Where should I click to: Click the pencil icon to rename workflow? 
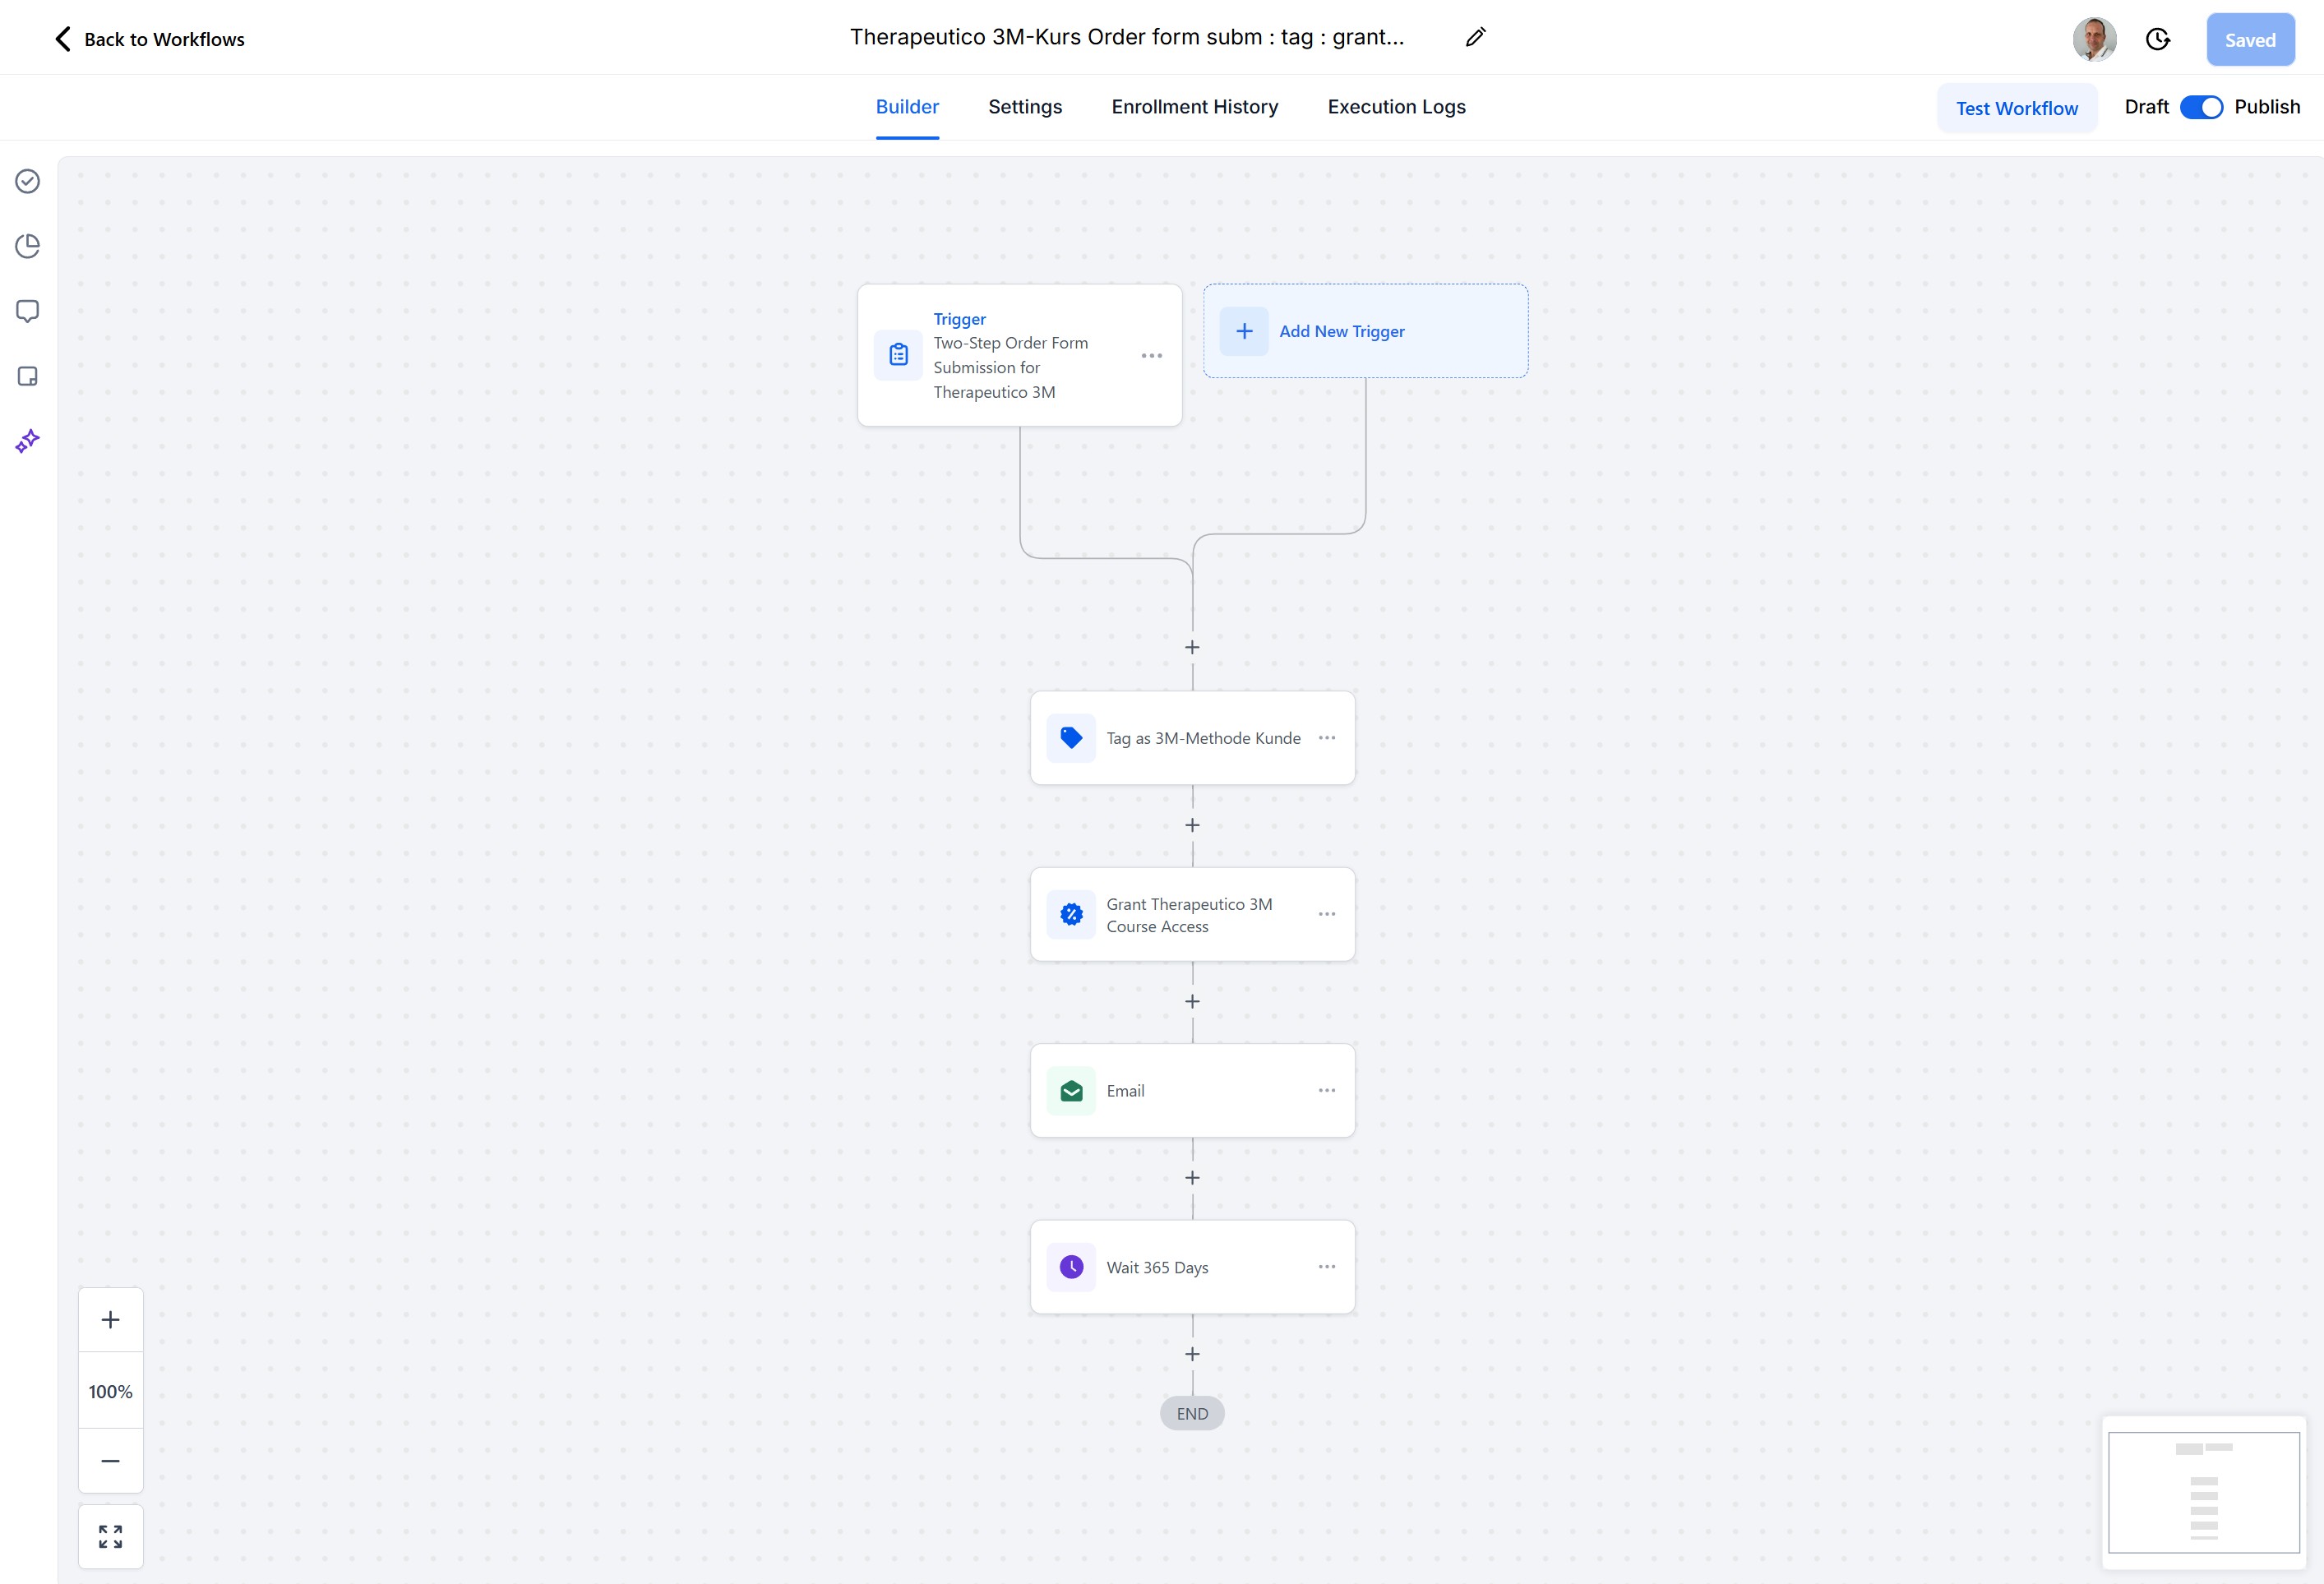coord(1475,38)
